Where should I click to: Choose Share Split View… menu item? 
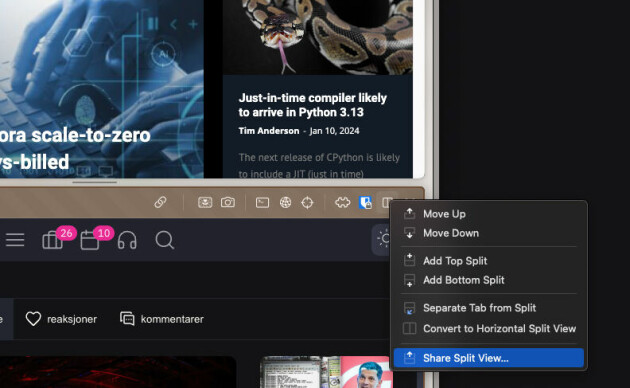point(489,358)
